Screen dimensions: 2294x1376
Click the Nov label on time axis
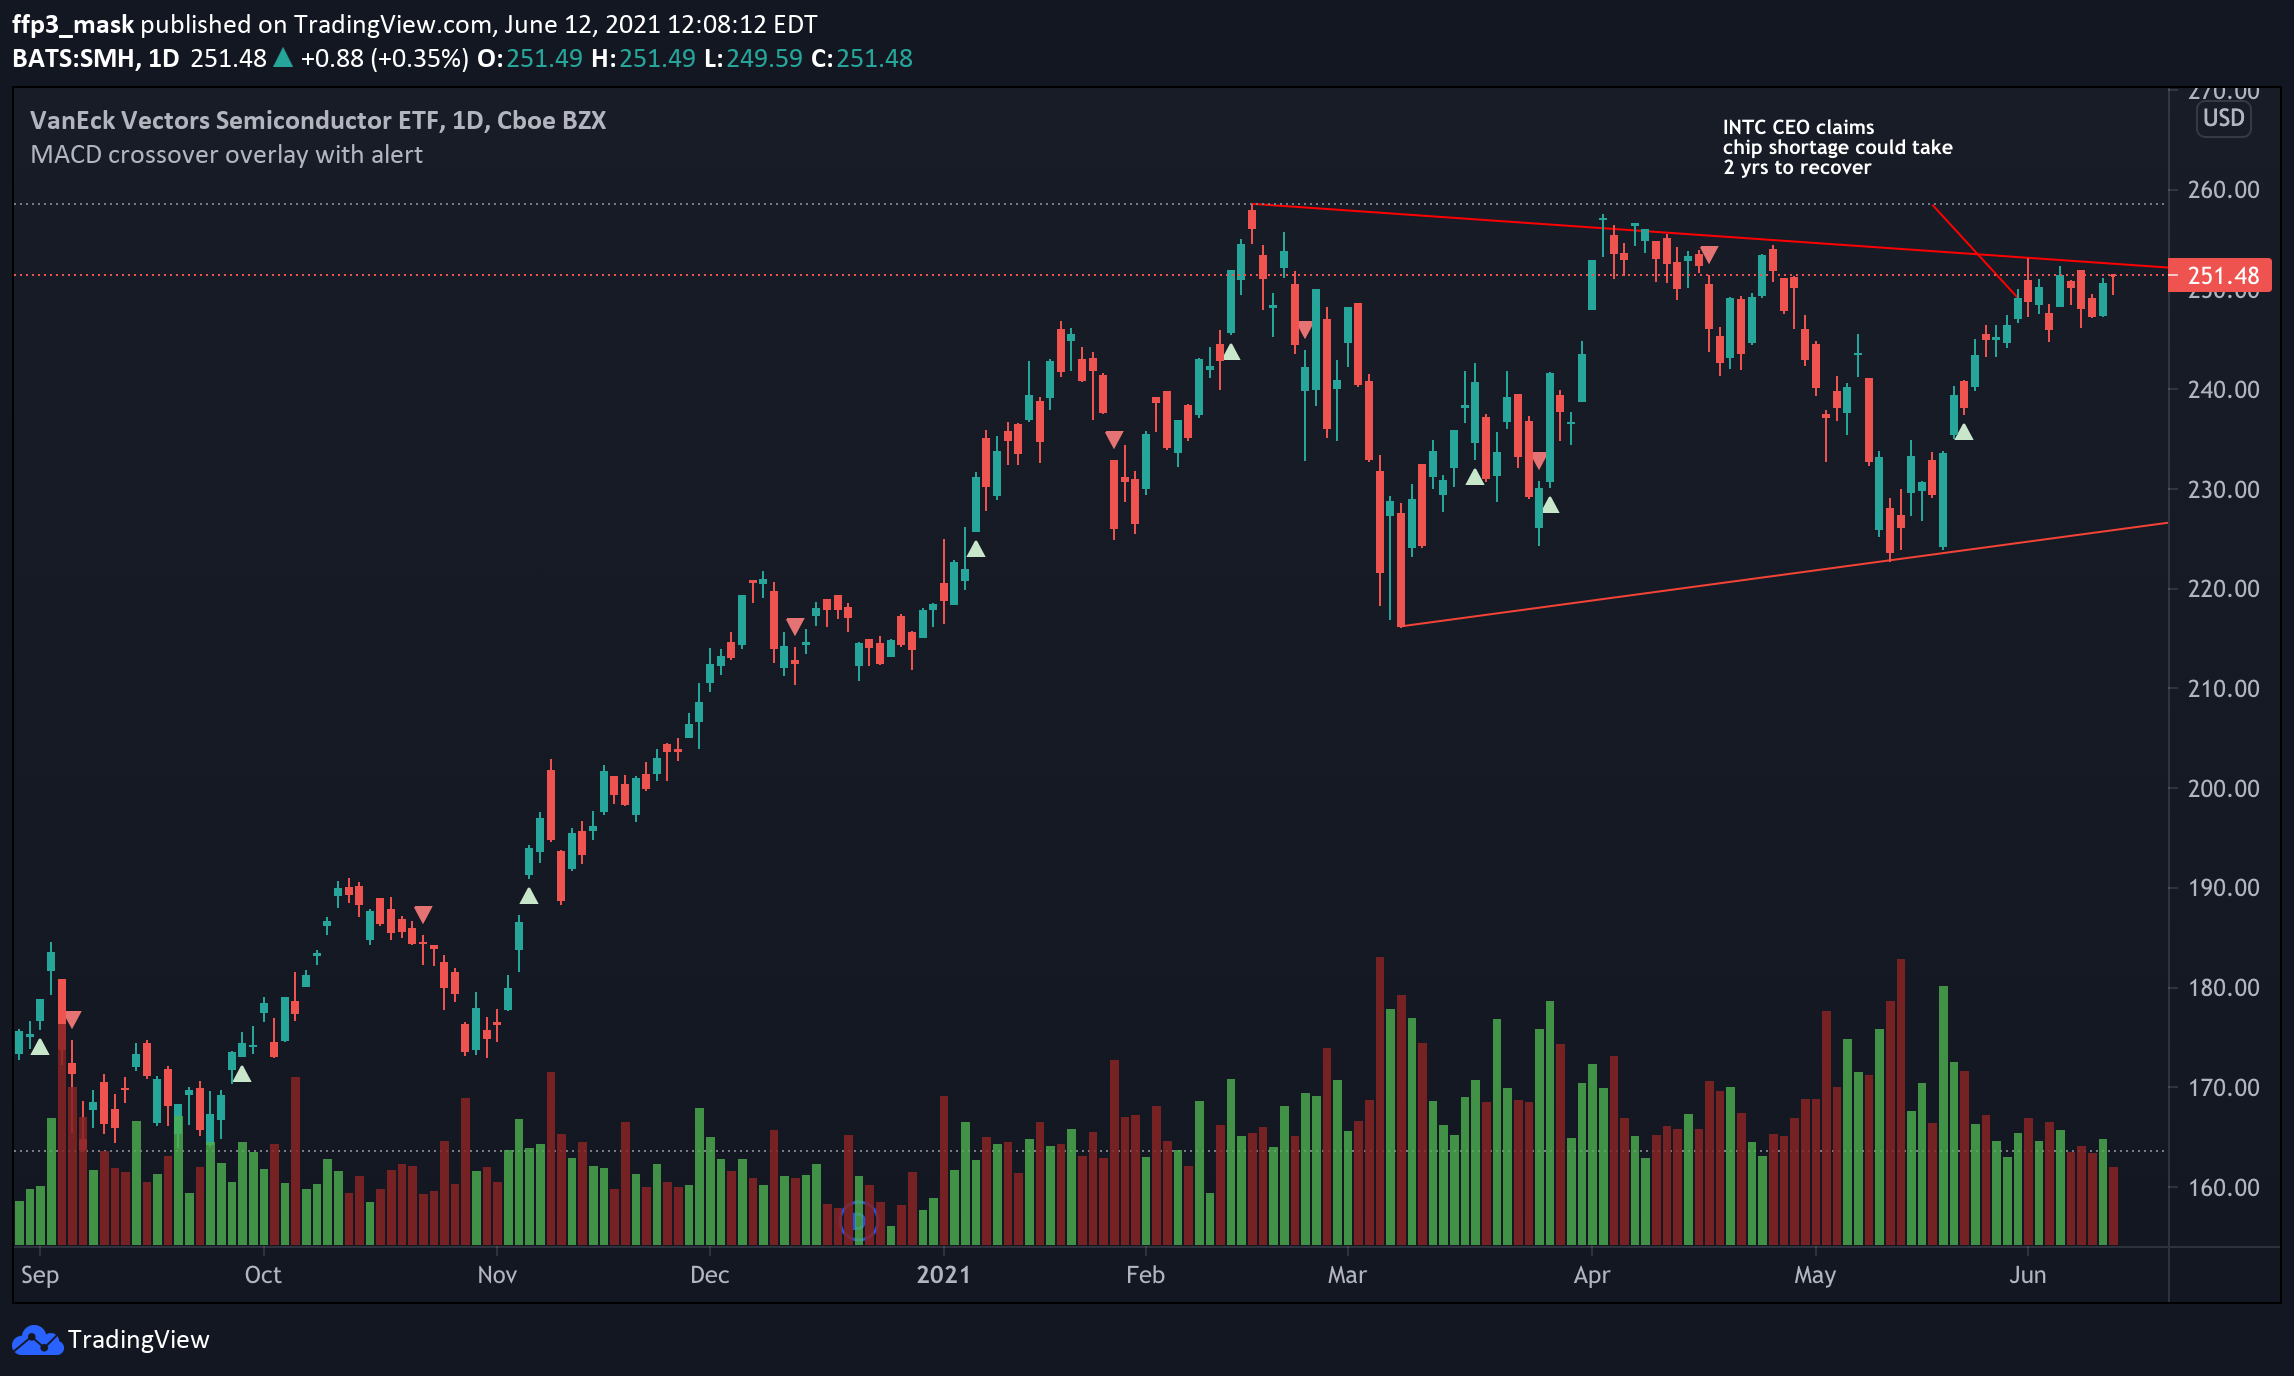tap(497, 1275)
